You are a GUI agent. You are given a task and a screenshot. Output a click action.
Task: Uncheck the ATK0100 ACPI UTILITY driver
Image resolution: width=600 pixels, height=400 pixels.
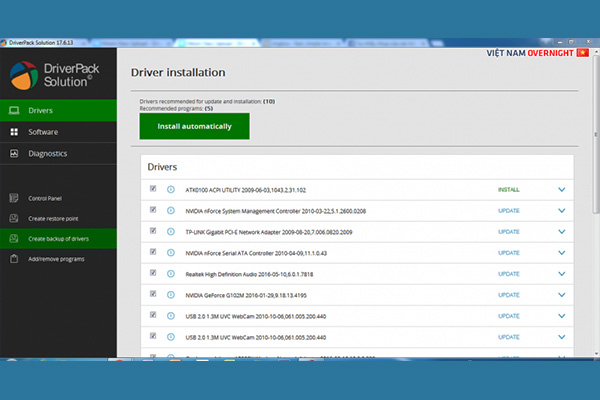coord(153,188)
